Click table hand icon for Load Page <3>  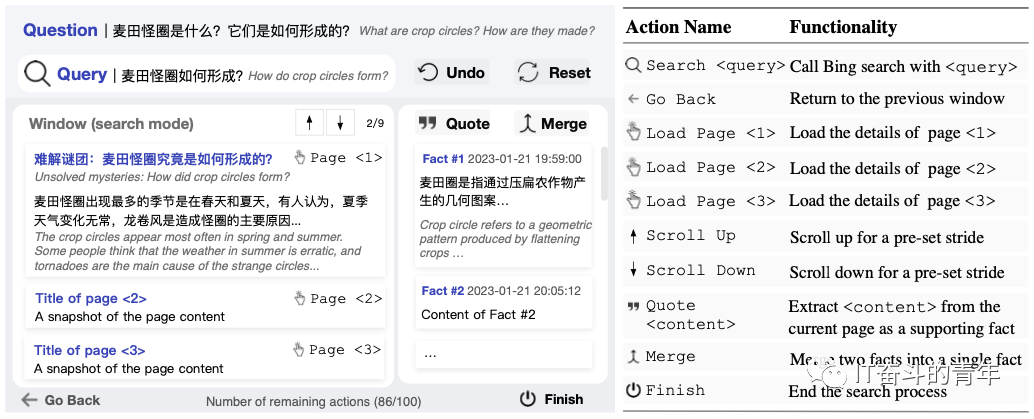[x=633, y=200]
